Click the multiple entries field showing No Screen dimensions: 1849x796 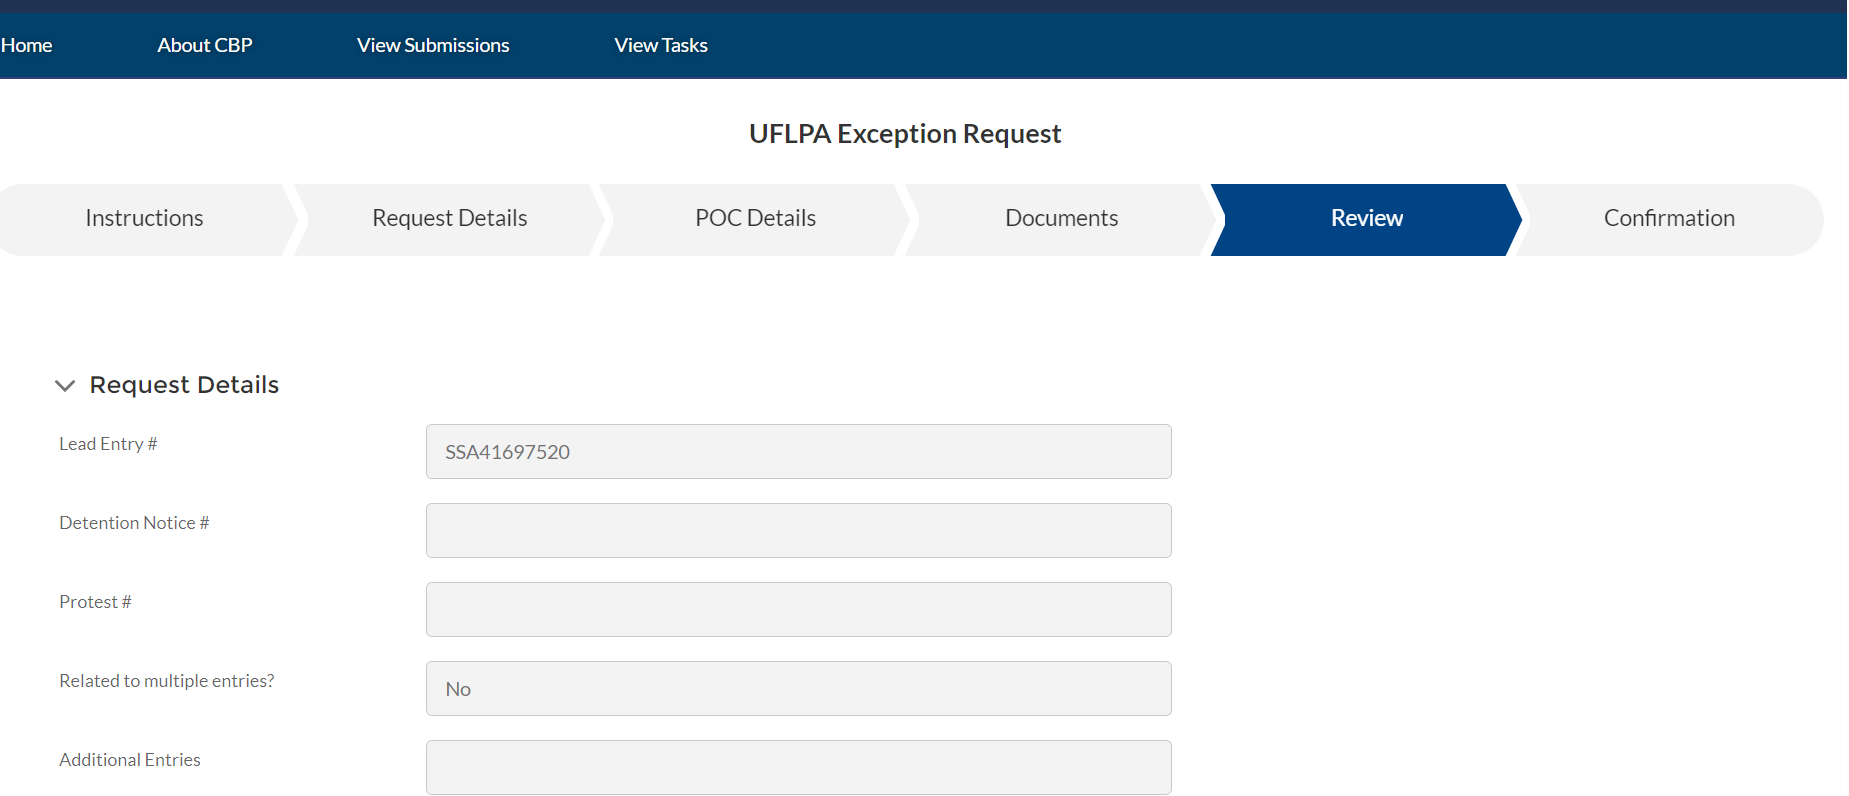point(798,689)
